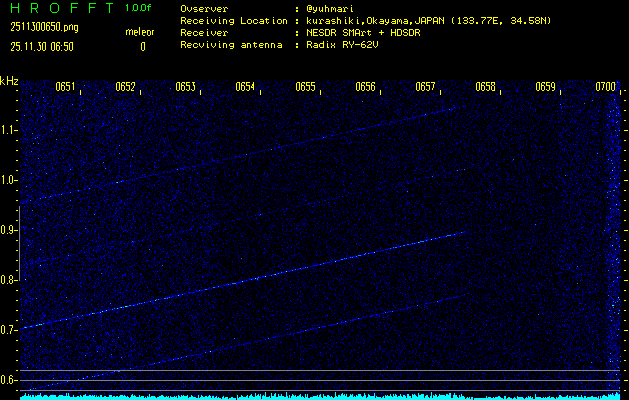Select the 0655 time tick label
Image resolution: width=629 pixels, height=400 pixels.
(x=305, y=87)
